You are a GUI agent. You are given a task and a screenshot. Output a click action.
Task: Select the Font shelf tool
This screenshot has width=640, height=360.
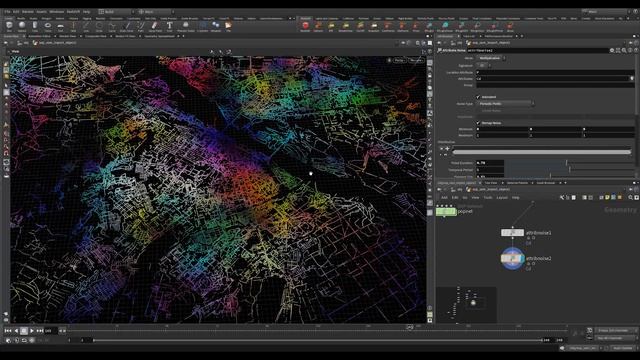(169, 27)
